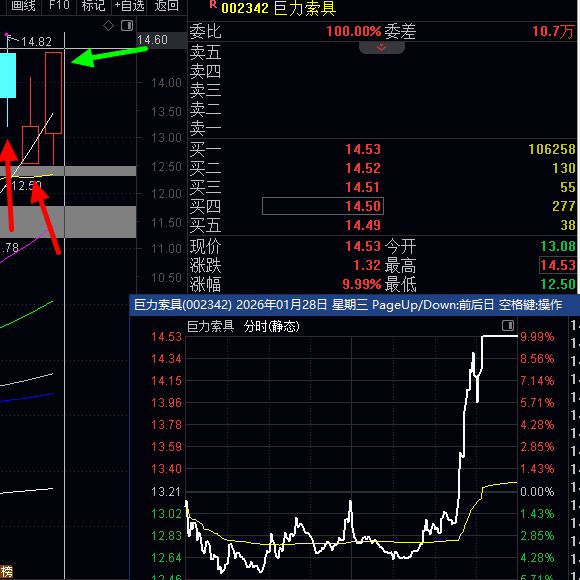Click 分时 axis label 13.21
The width and height of the screenshot is (580, 580).
pos(166,492)
